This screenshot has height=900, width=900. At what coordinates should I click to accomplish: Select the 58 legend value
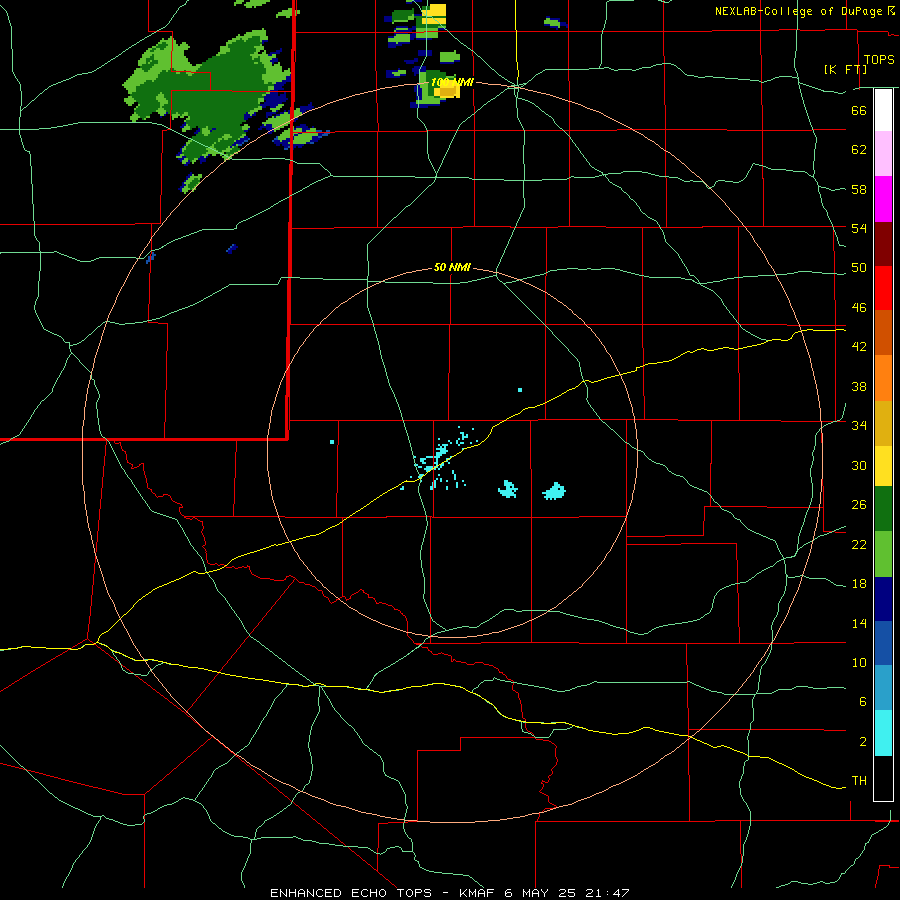(x=859, y=189)
